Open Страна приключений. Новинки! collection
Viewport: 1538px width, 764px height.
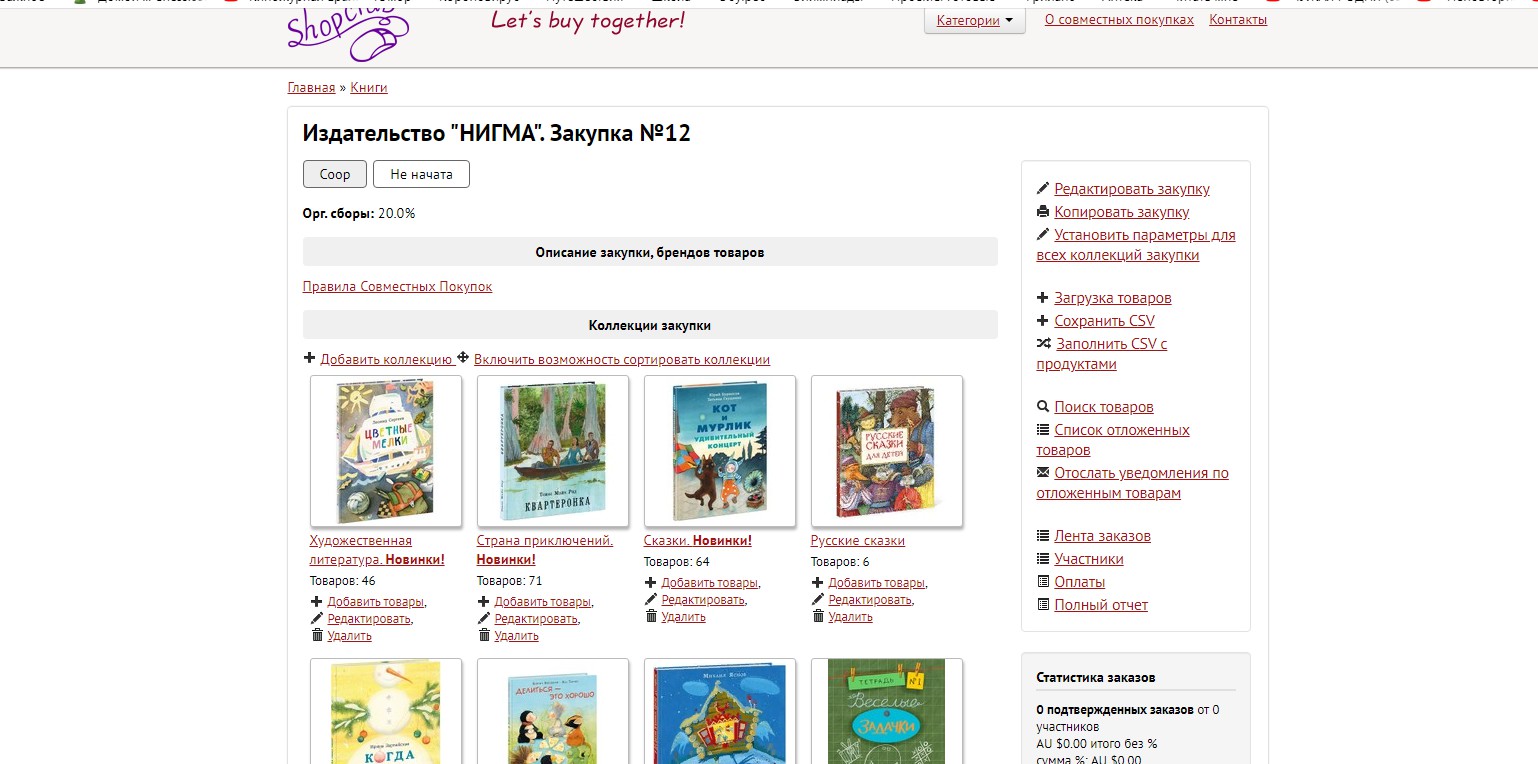point(545,550)
